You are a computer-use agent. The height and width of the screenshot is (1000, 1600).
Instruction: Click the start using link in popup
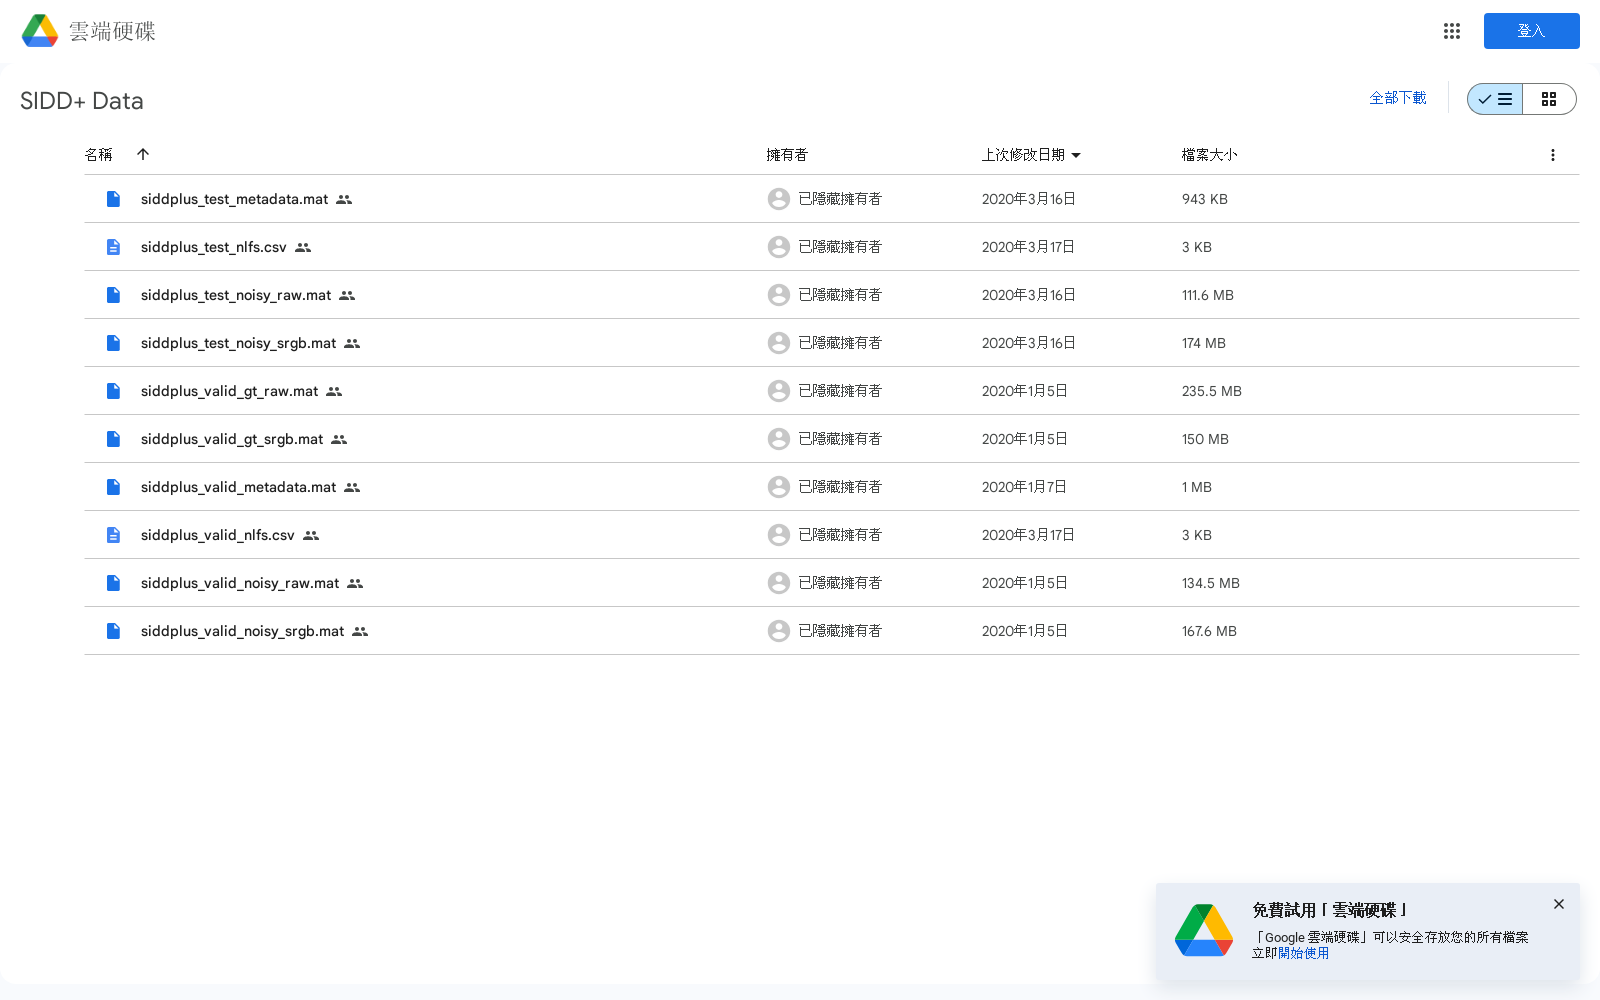pyautogui.click(x=1304, y=953)
